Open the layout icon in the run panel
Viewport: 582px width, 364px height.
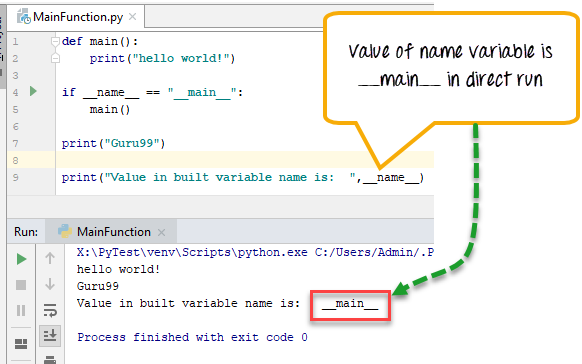tap(21, 344)
